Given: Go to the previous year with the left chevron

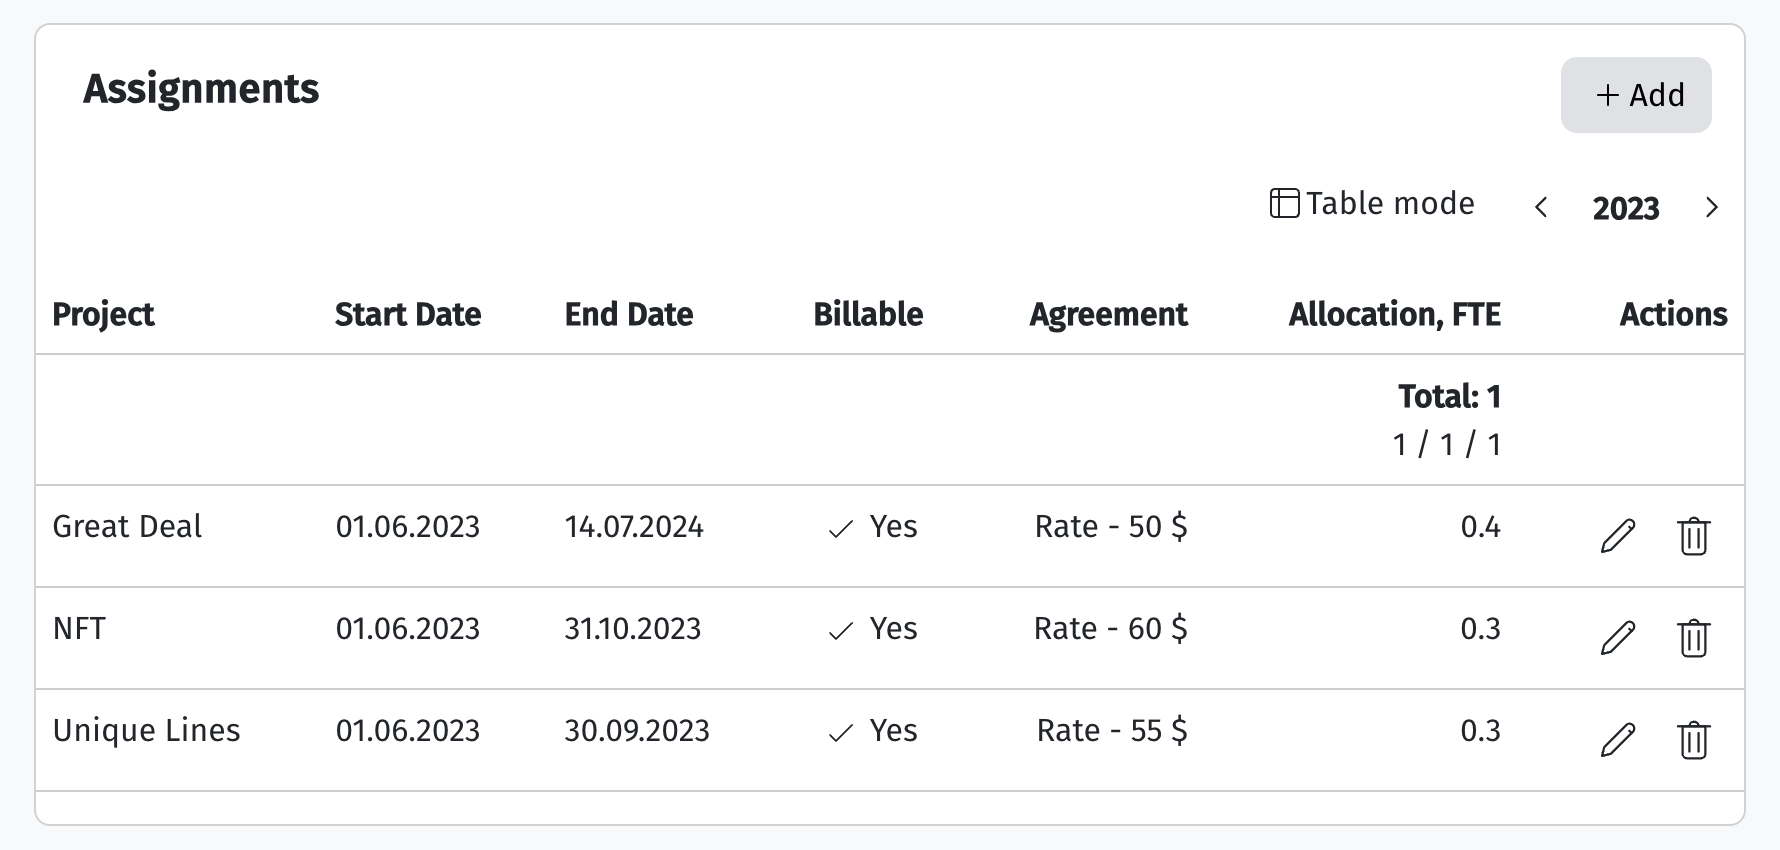Looking at the screenshot, I should pos(1541,207).
